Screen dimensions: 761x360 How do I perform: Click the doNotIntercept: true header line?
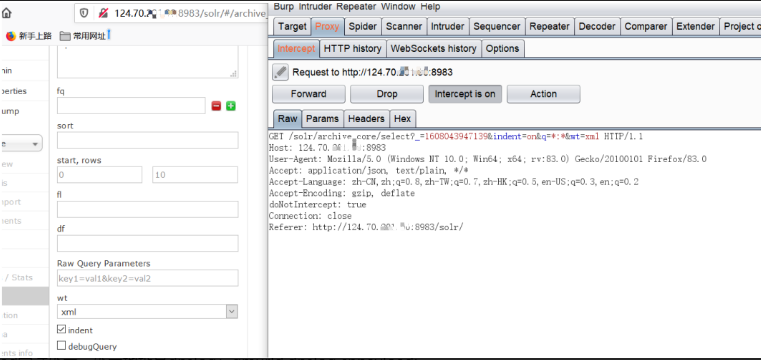(317, 205)
